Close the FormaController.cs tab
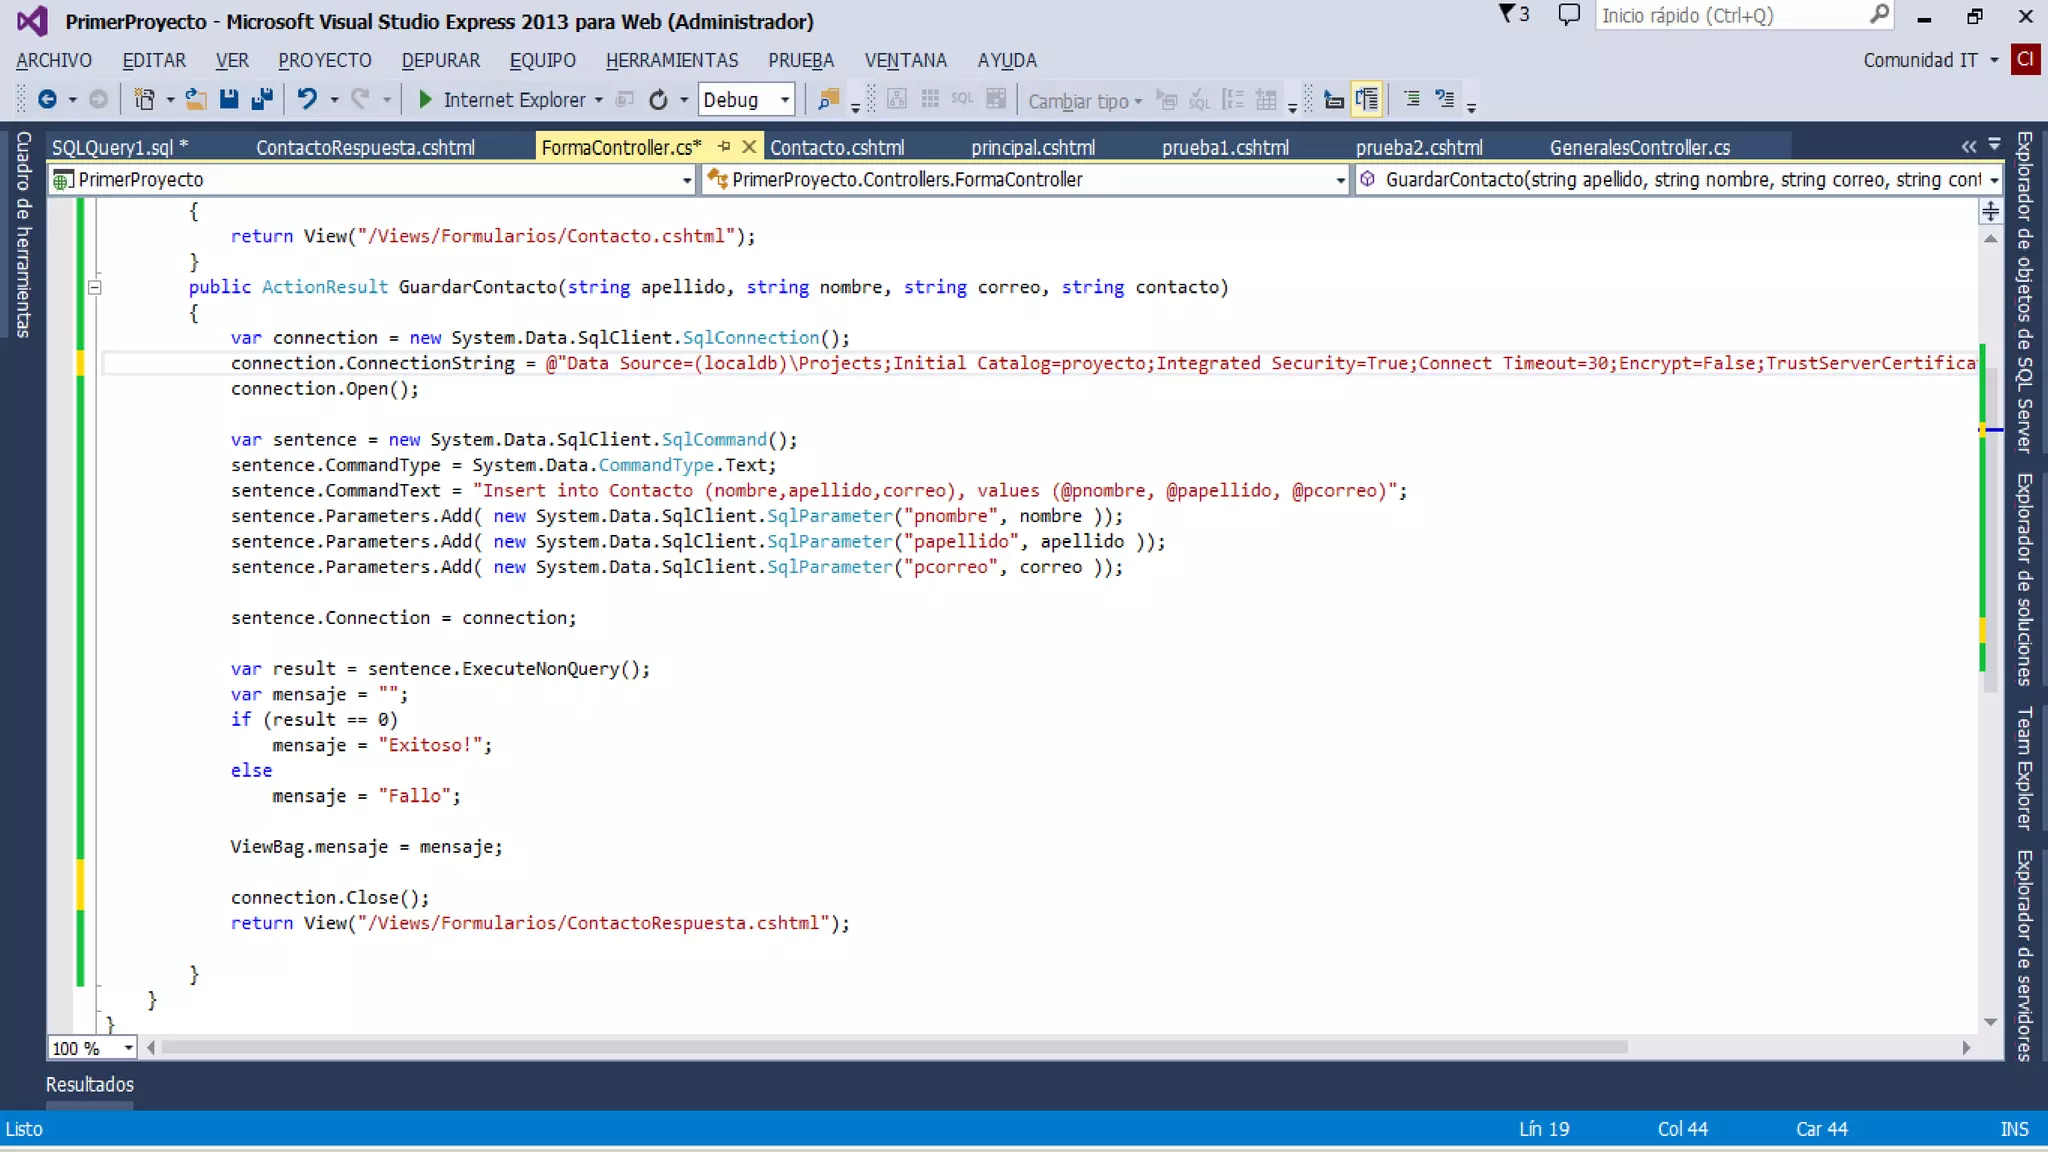Screen dimensions: 2048x1152 click(749, 146)
